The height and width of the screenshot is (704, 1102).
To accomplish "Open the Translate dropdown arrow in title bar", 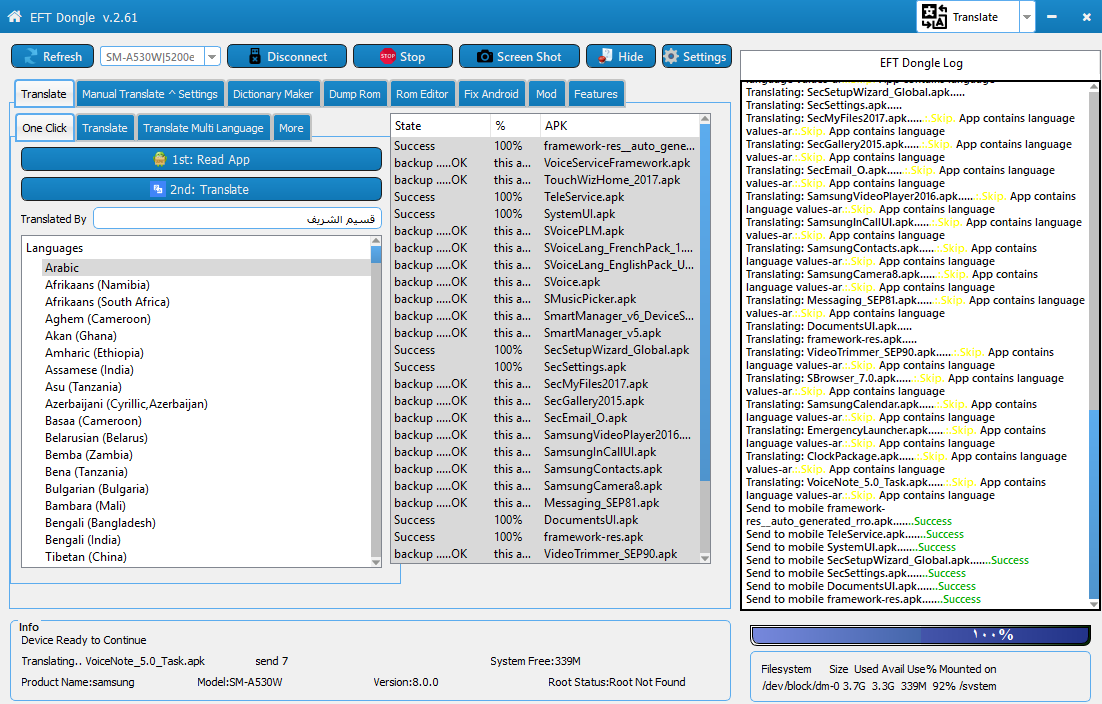I will [1027, 17].
